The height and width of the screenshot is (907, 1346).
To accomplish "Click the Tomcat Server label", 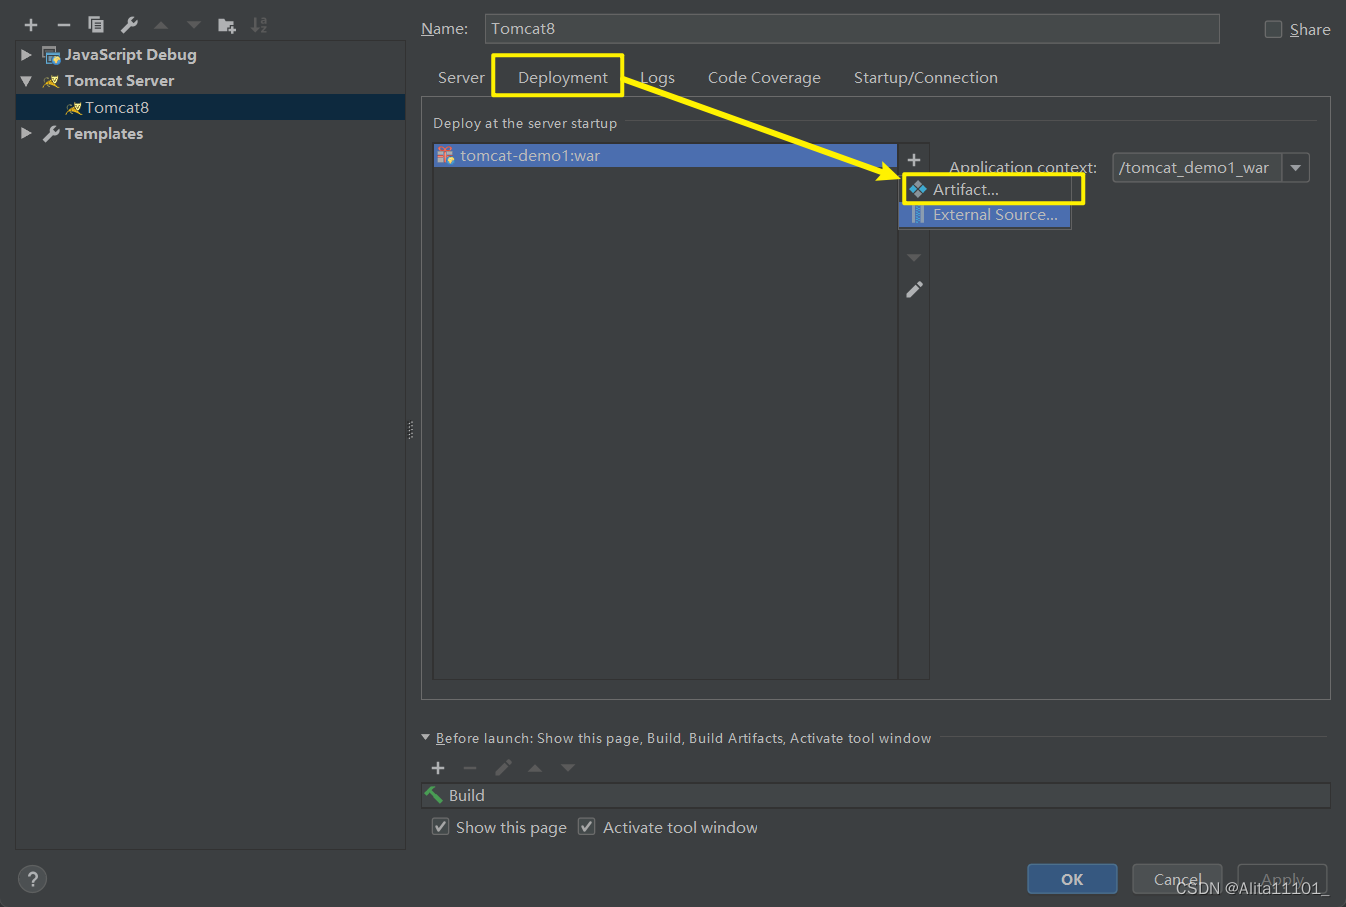I will pos(120,81).
